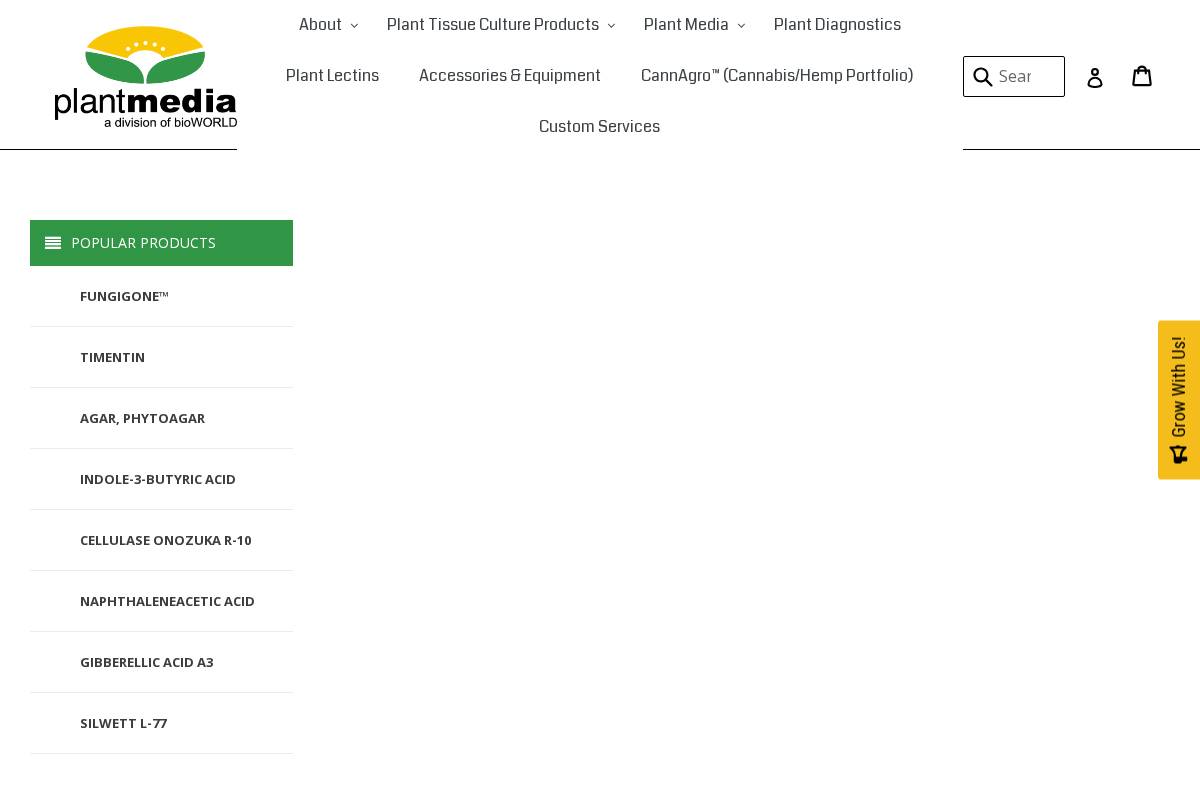This screenshot has width=1200, height=800.
Task: Open the FUNGIGONE product link
Action: 124,296
